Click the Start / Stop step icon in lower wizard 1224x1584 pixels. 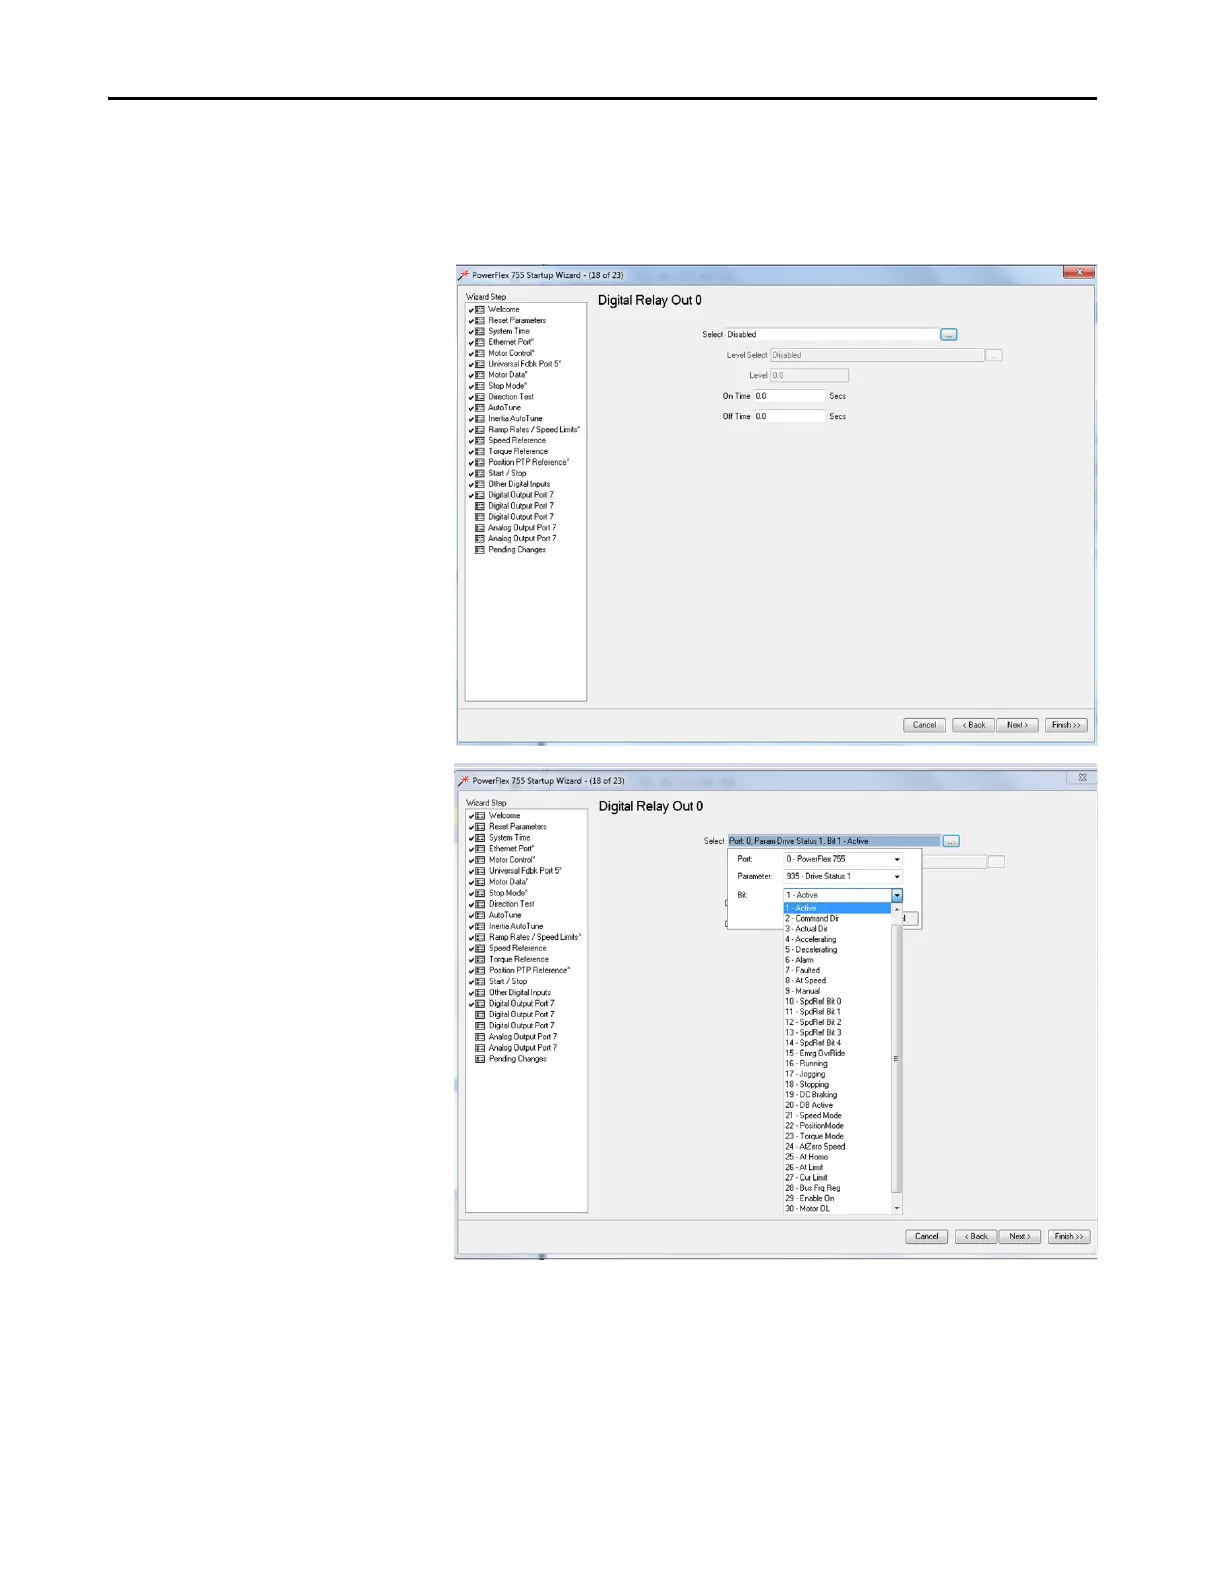[481, 982]
